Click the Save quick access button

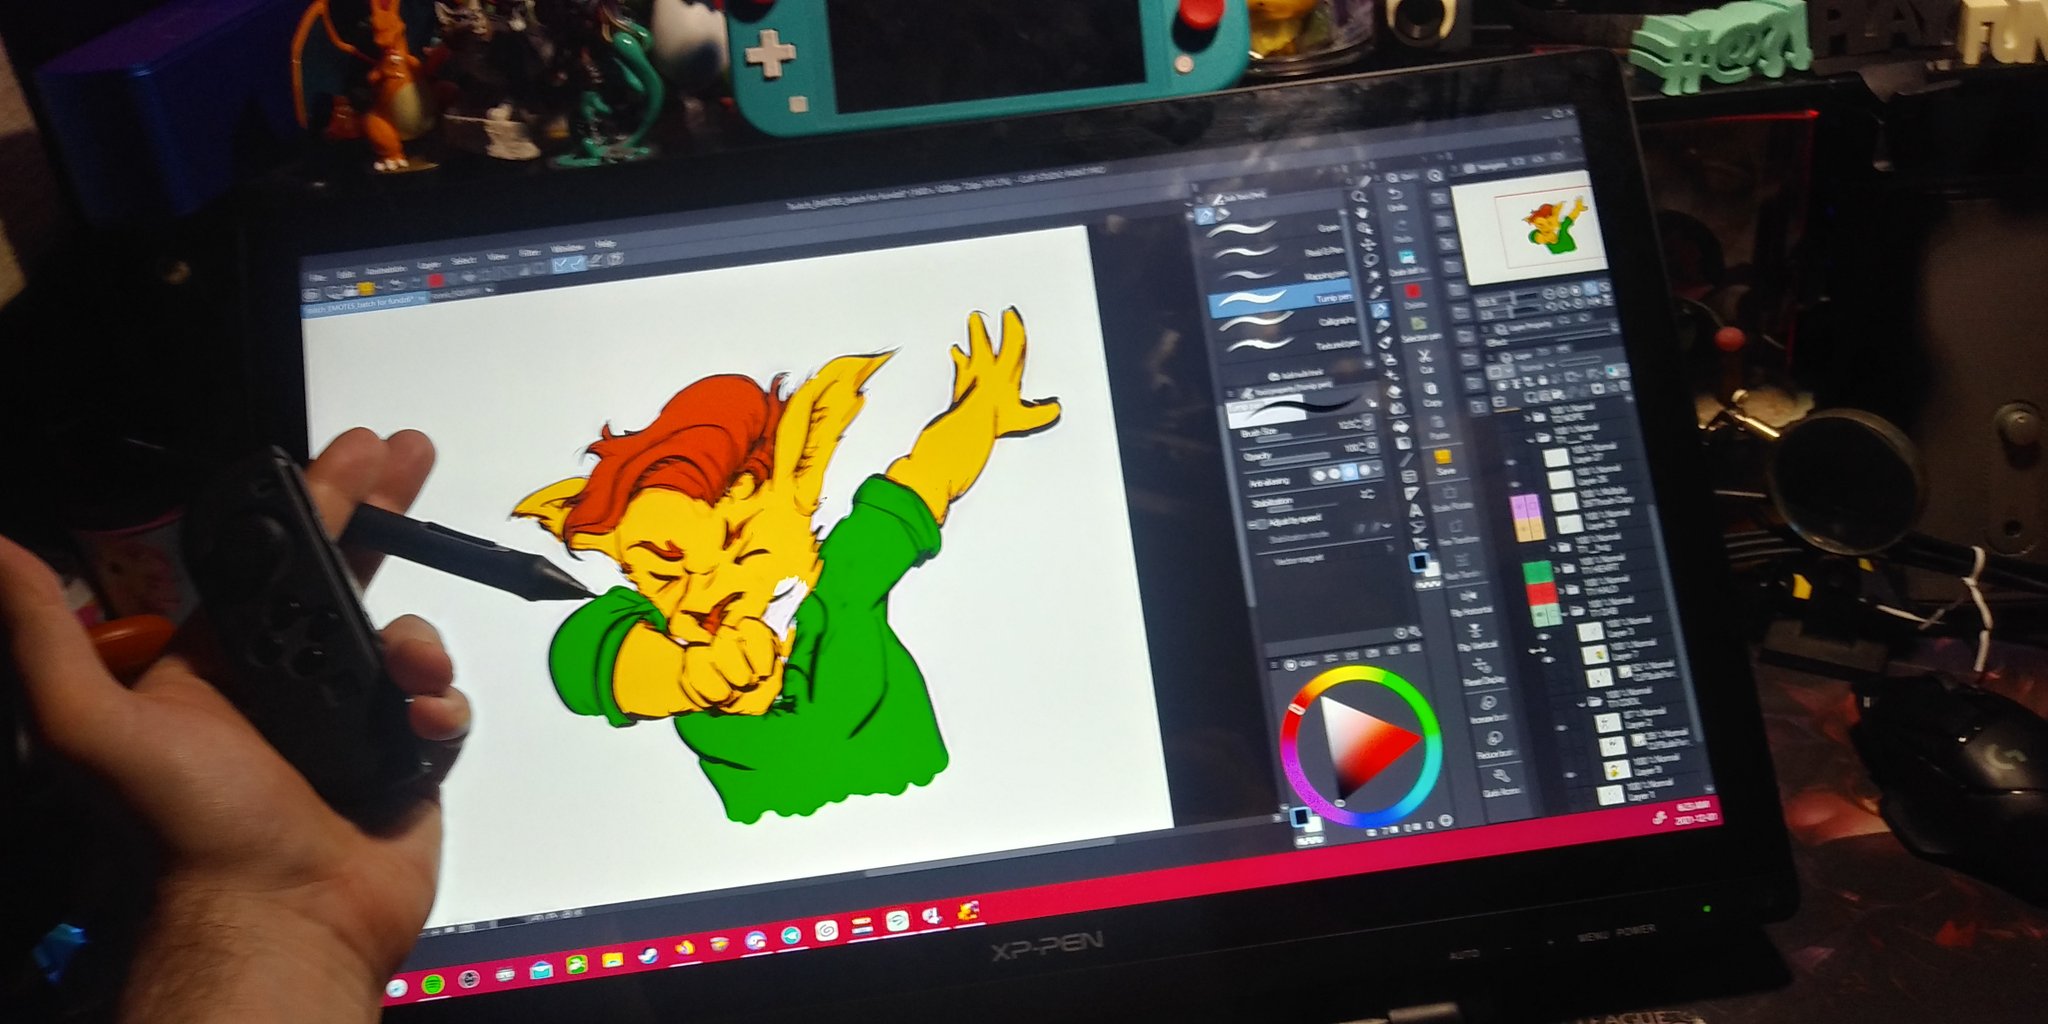click(x=1443, y=461)
